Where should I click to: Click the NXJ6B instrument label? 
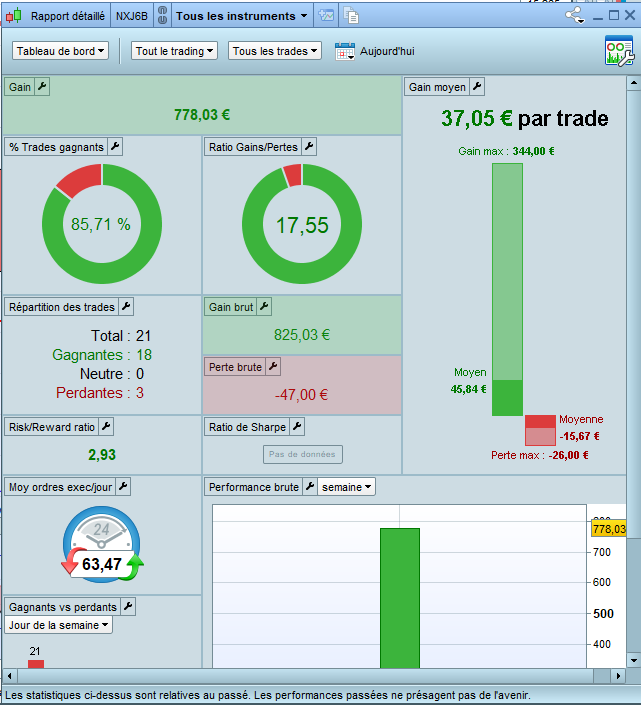click(x=132, y=16)
